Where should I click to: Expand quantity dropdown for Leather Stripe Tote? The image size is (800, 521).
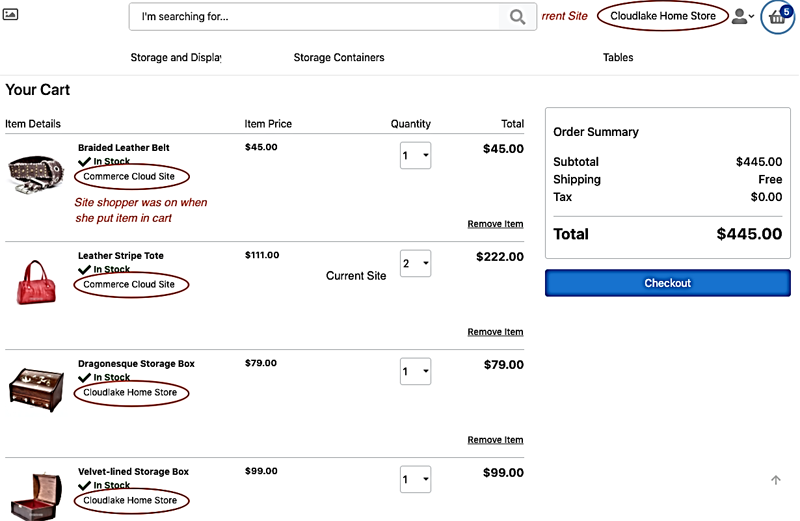point(416,264)
